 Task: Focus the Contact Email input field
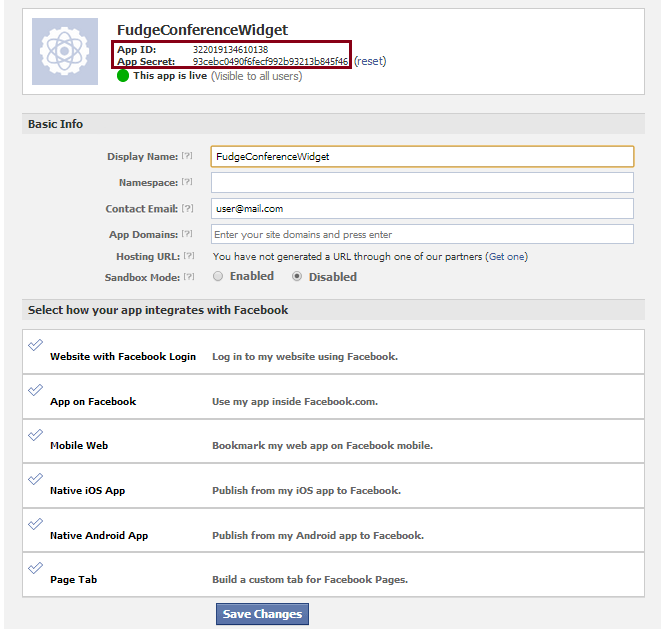[x=422, y=209]
